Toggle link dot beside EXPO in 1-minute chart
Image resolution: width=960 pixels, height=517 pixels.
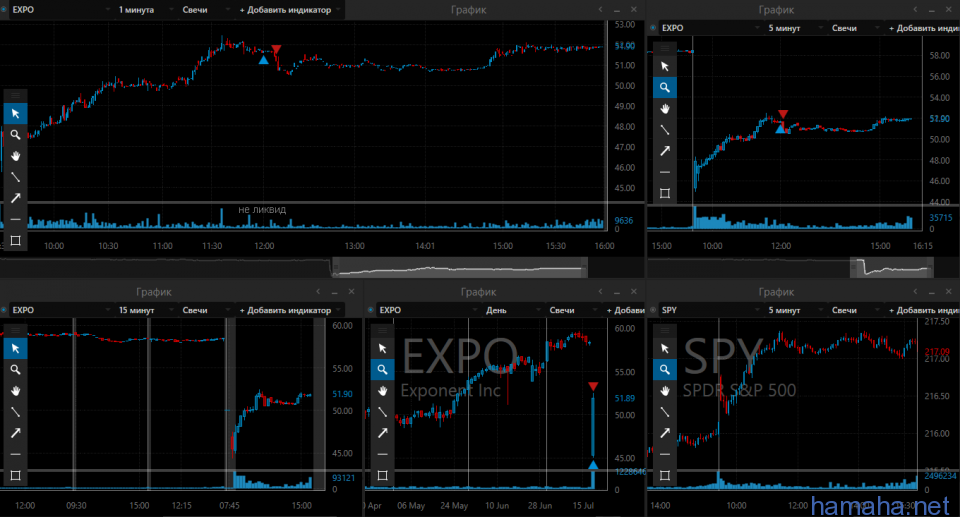click(x=4, y=10)
